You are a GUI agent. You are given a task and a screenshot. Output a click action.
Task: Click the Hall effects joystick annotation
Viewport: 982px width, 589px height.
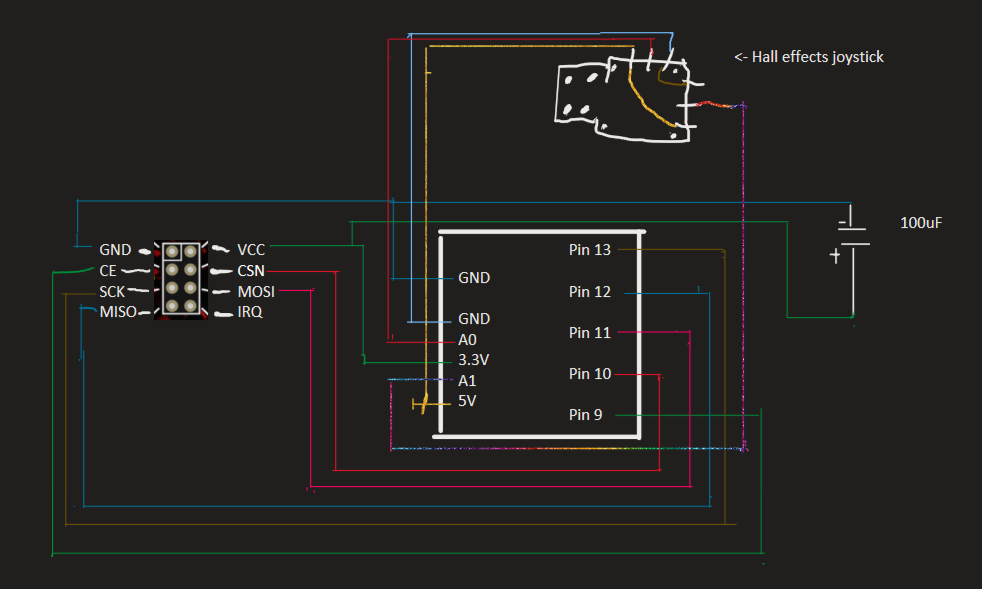(x=809, y=57)
